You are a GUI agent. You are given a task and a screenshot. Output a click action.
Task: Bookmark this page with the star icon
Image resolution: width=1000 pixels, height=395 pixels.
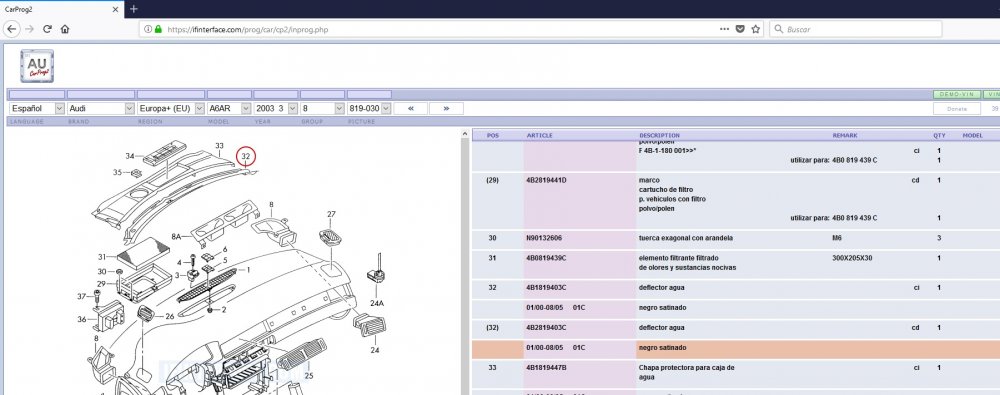point(756,29)
